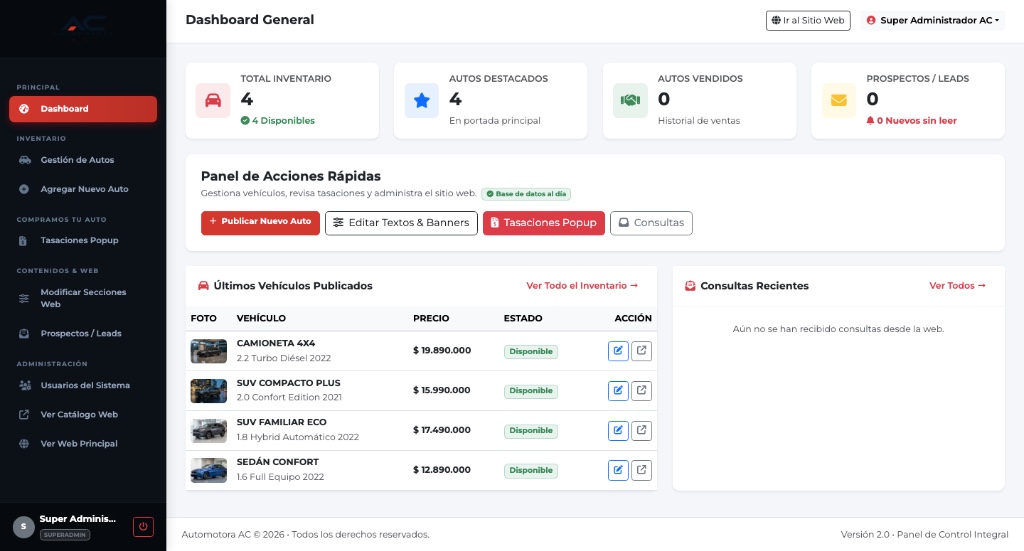Click the S avatar circle in sidebar footer
This screenshot has height=551, width=1024.
24,526
